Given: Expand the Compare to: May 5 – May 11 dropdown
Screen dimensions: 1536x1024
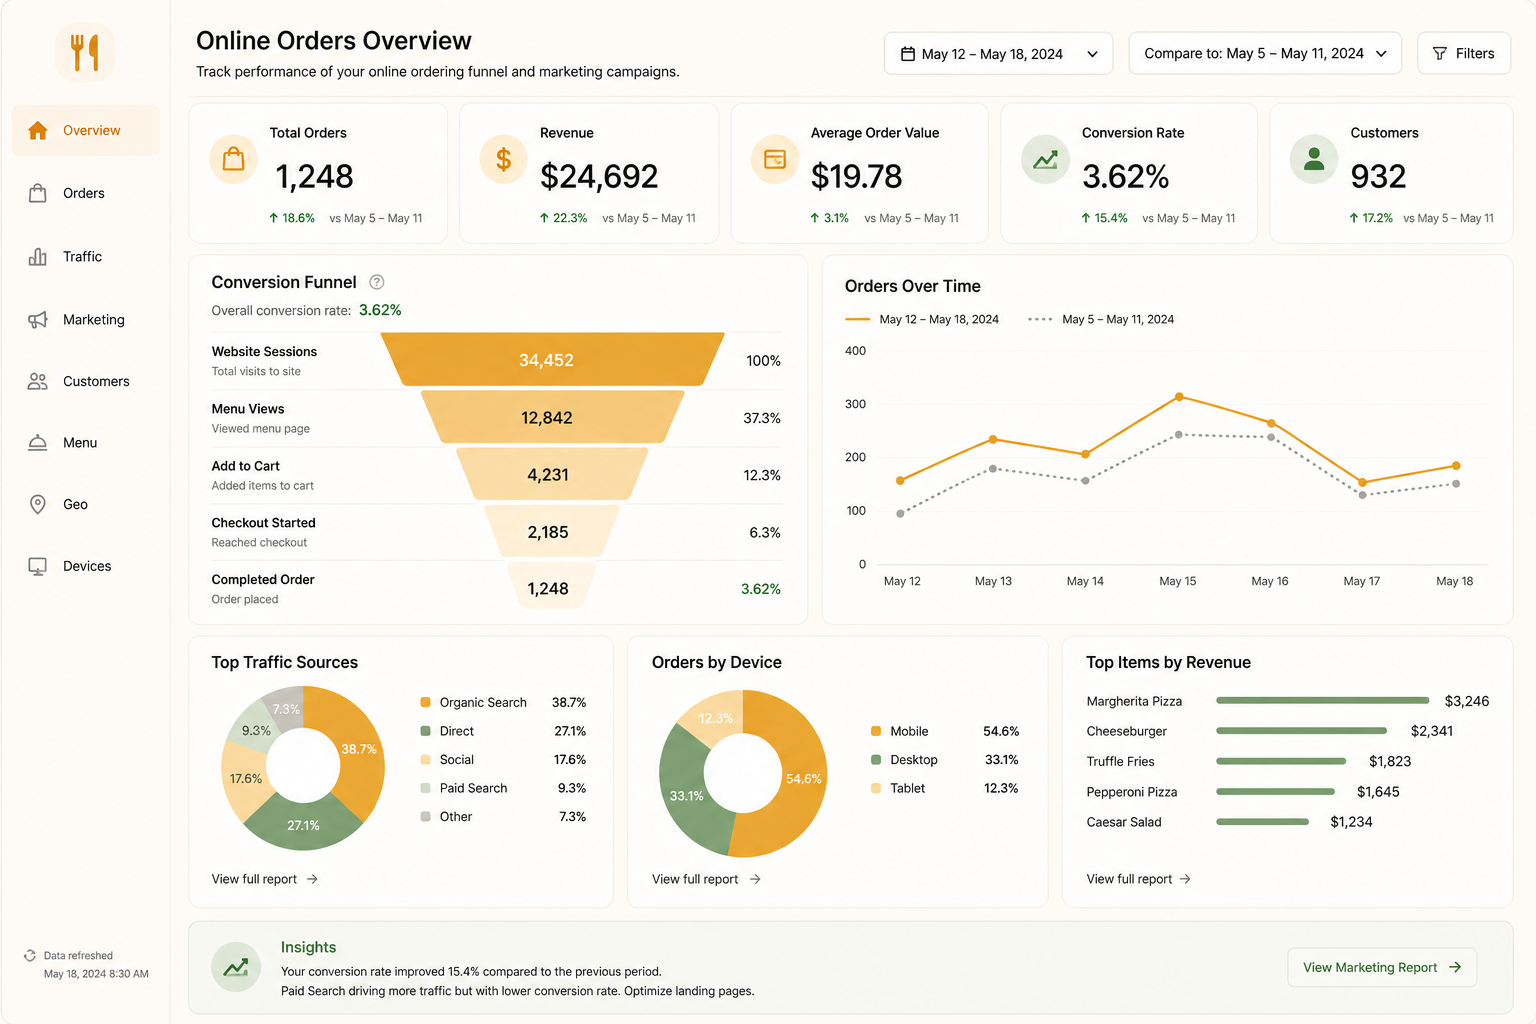Looking at the screenshot, I should [x=1265, y=54].
